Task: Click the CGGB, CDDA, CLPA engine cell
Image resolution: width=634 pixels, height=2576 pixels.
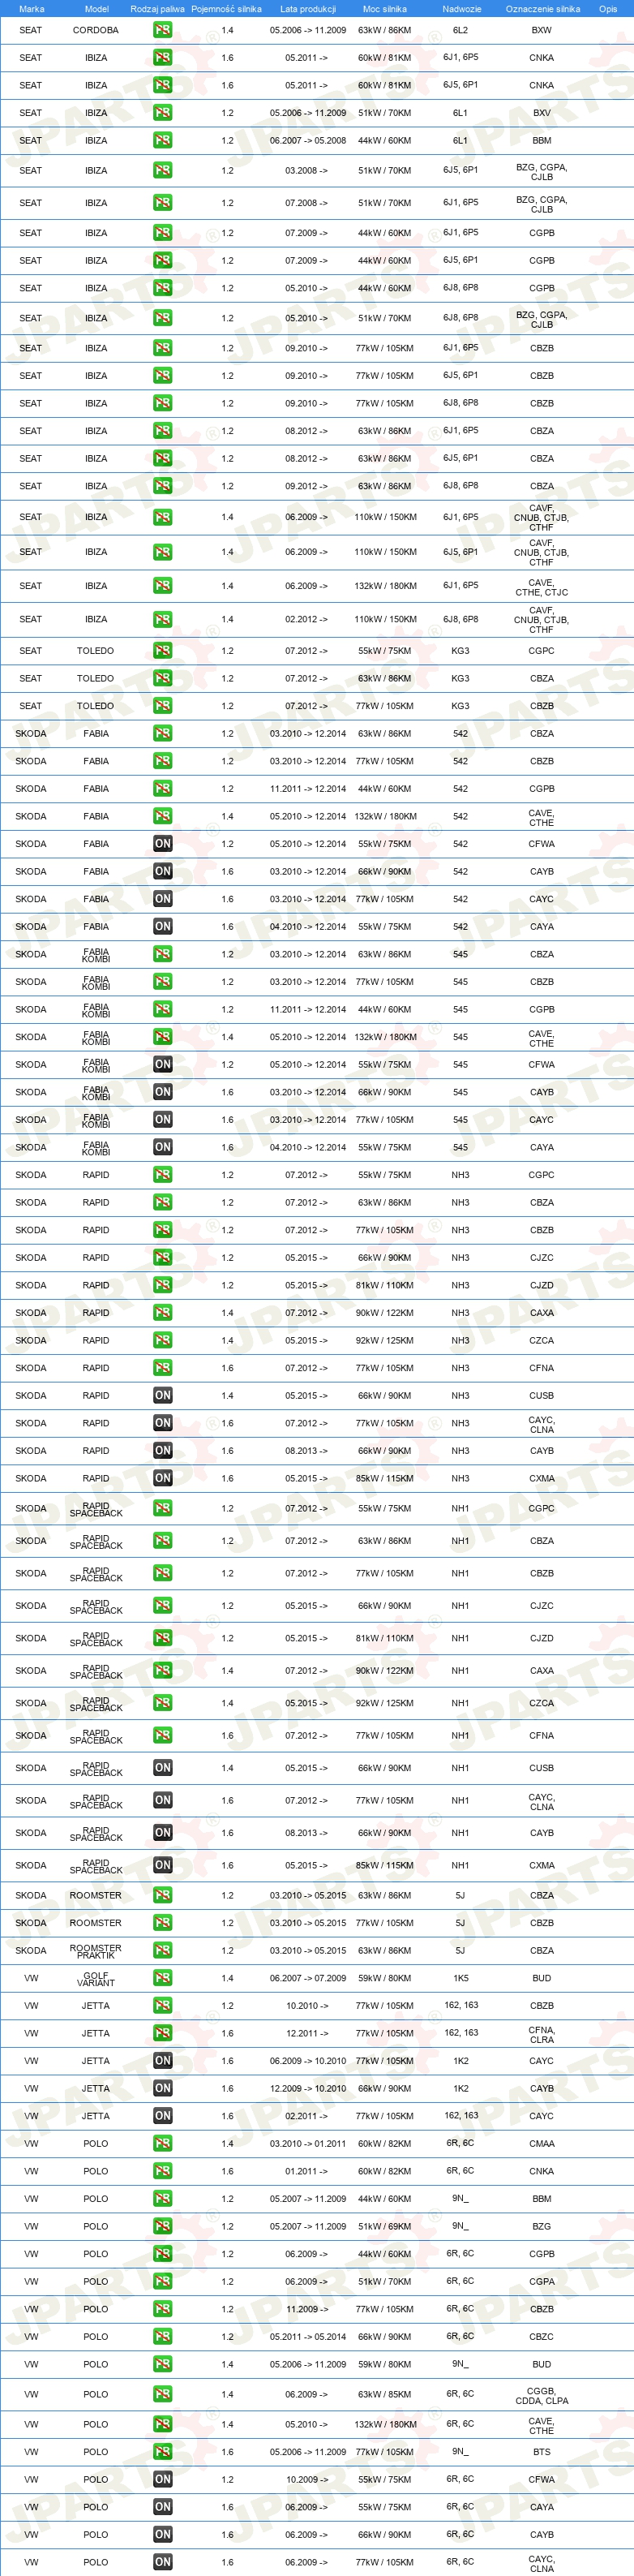Action: point(542,2396)
